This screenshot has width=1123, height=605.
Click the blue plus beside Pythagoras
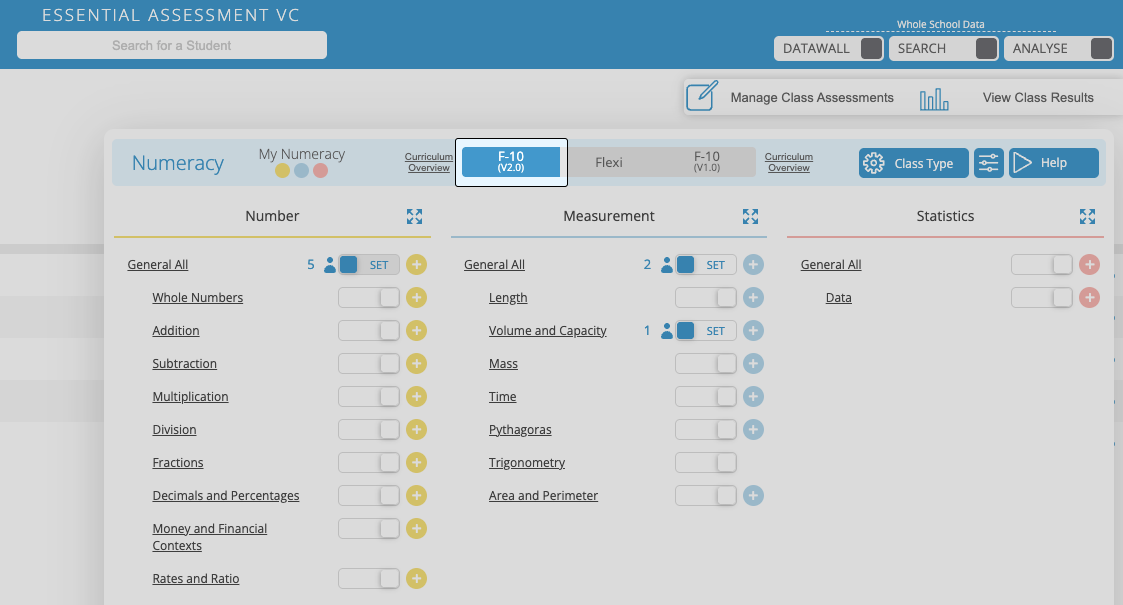[753, 429]
